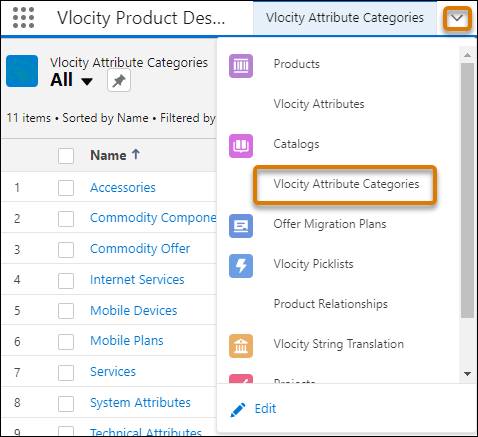
Task: Open the Mobile Plans record link
Action: coord(127,341)
